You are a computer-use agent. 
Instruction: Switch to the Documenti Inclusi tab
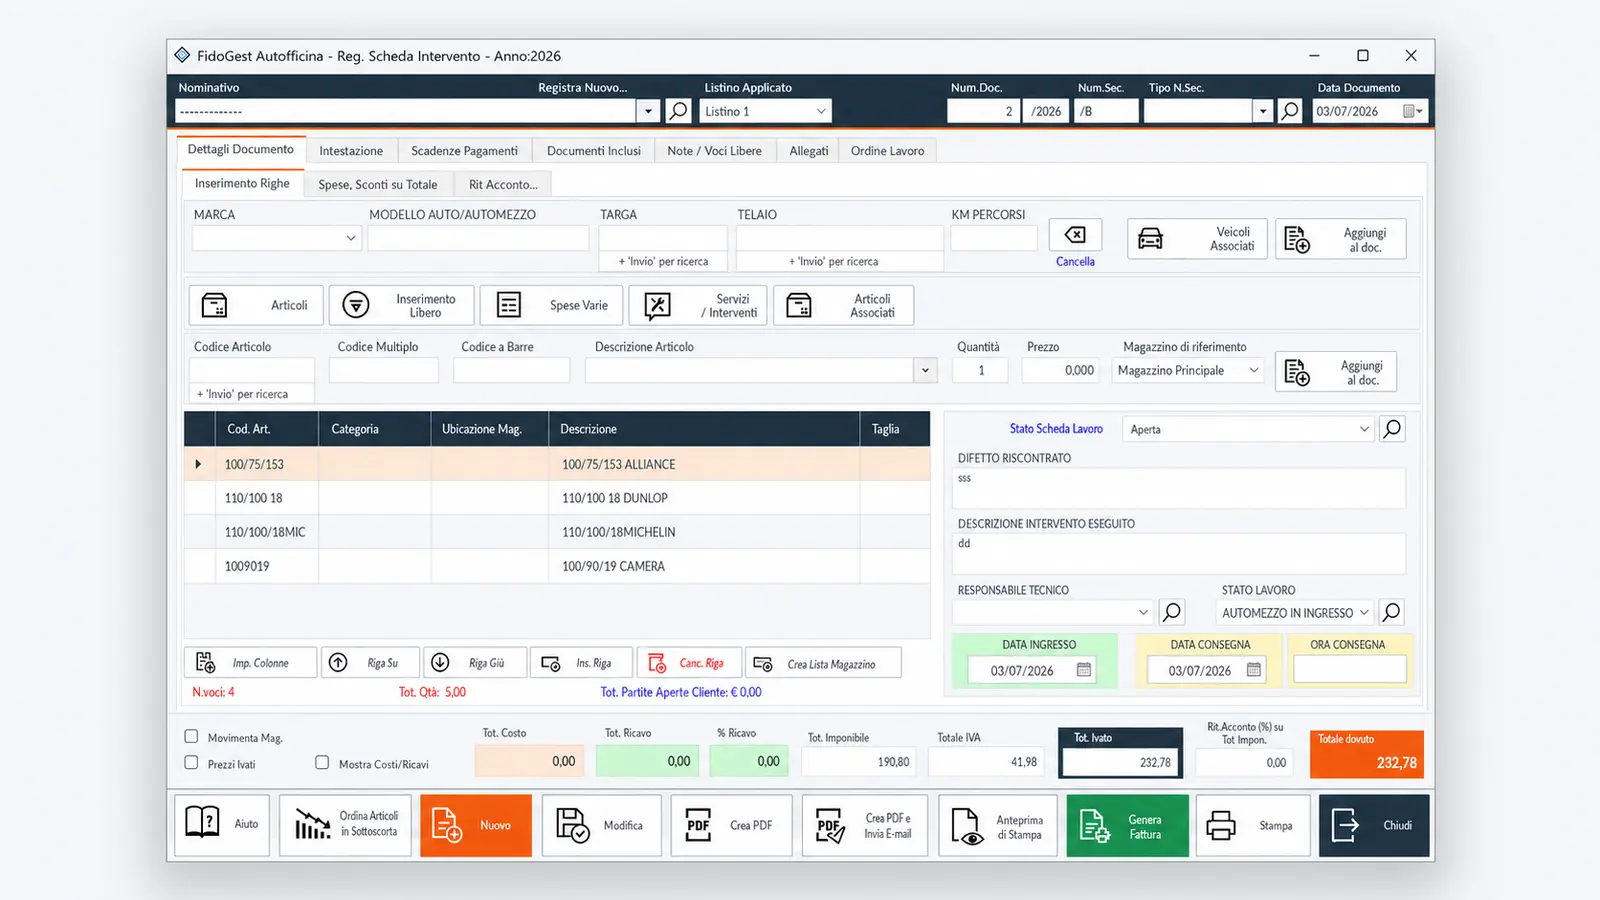pos(594,151)
